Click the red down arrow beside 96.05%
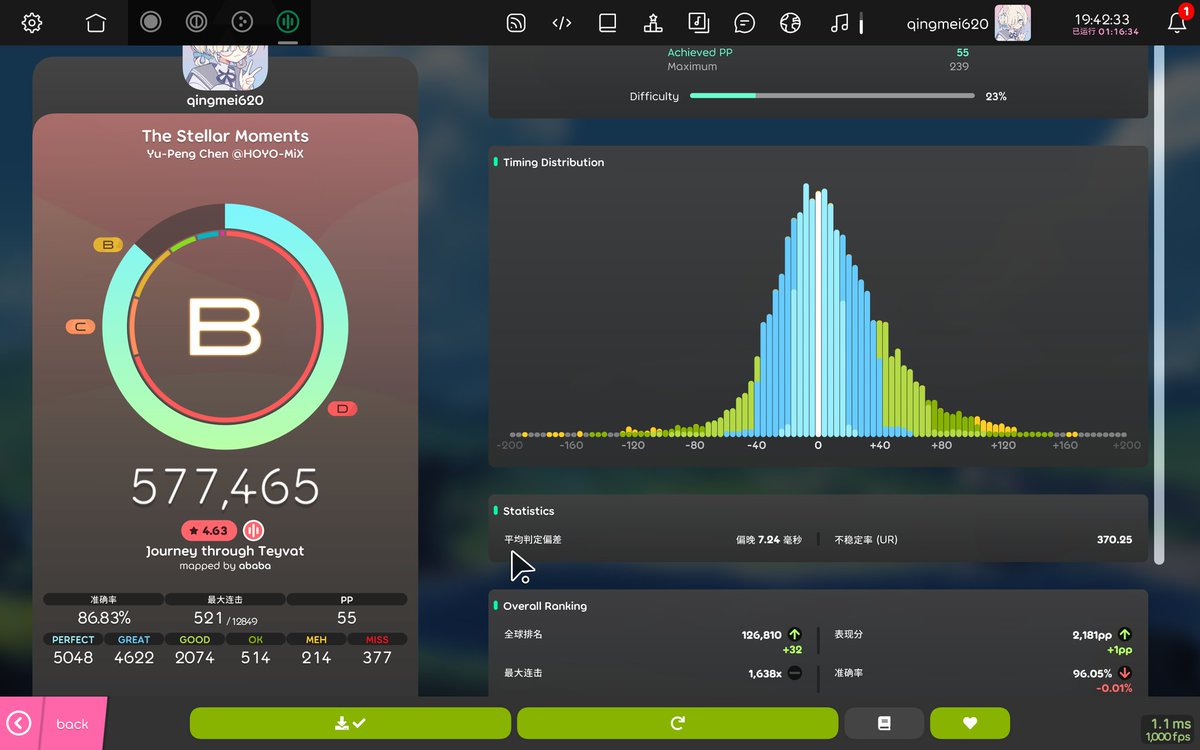Image resolution: width=1200 pixels, height=750 pixels. click(1125, 673)
